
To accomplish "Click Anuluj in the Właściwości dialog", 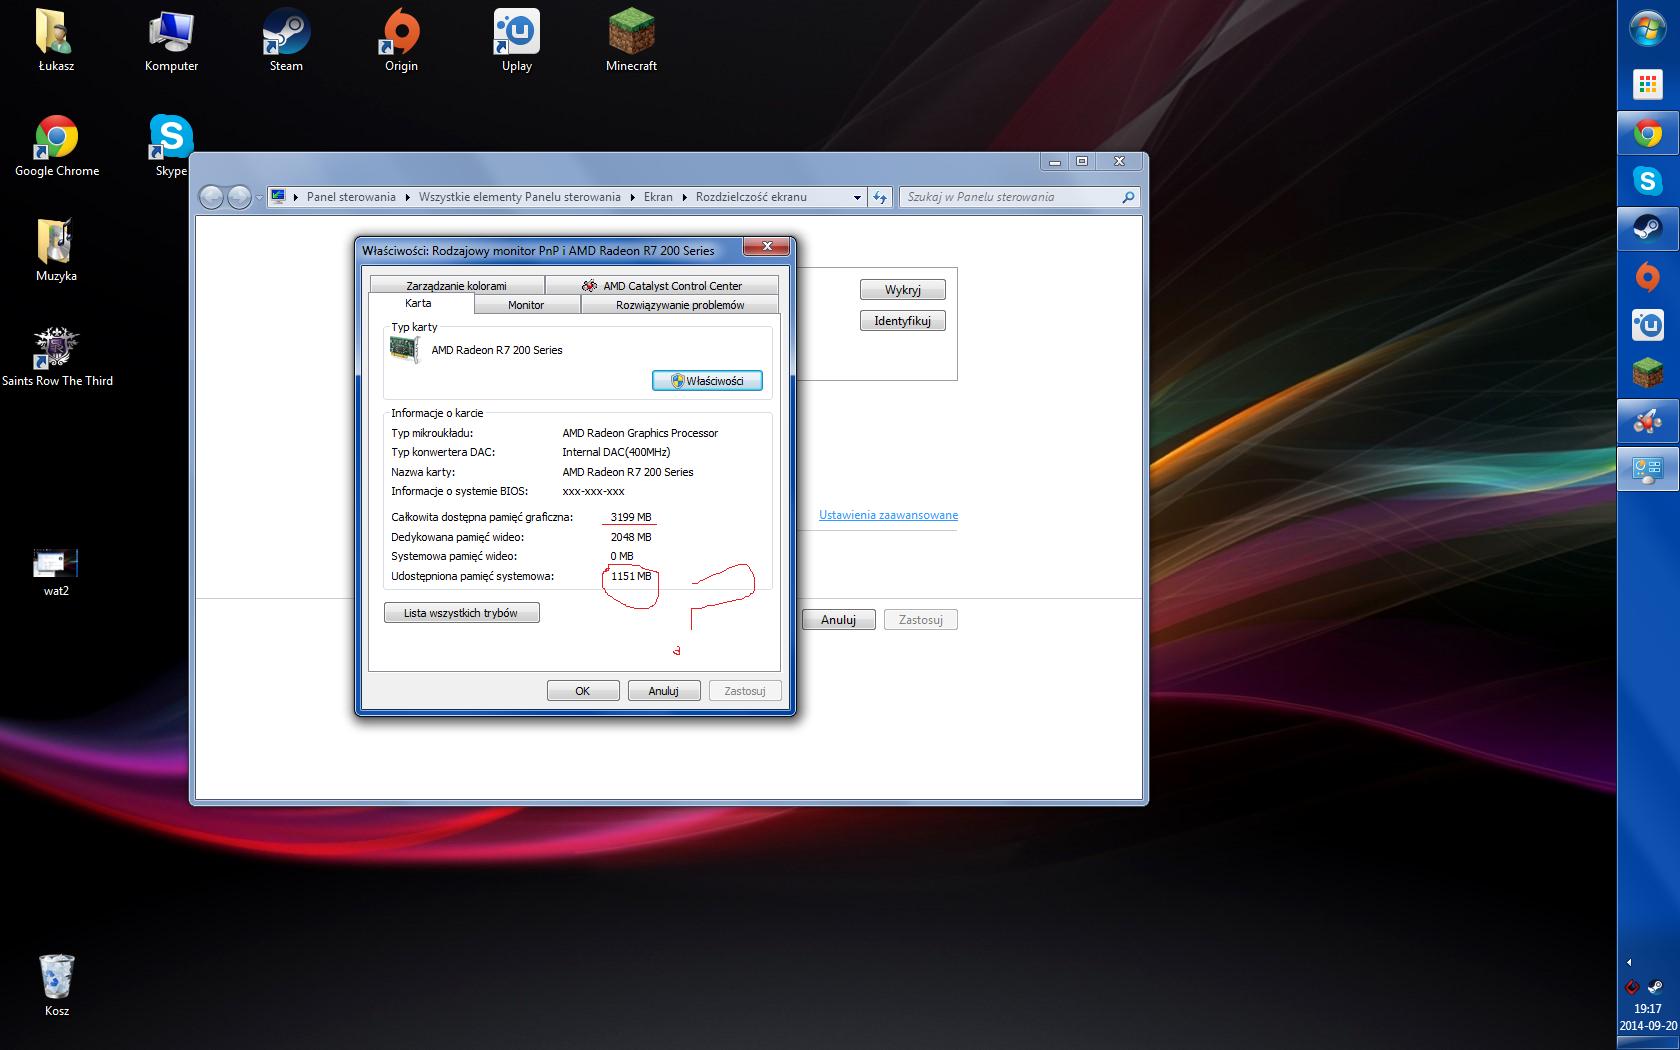I will (x=664, y=691).
